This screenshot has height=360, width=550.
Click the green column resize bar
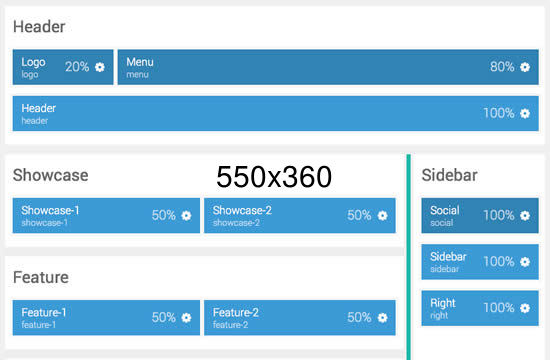[409, 257]
